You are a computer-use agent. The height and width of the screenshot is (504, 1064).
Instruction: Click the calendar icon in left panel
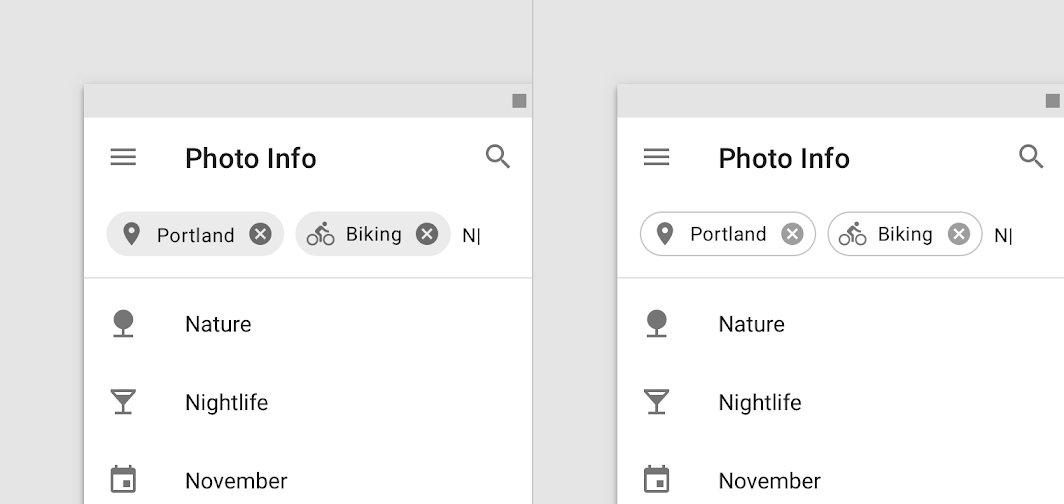pos(123,479)
